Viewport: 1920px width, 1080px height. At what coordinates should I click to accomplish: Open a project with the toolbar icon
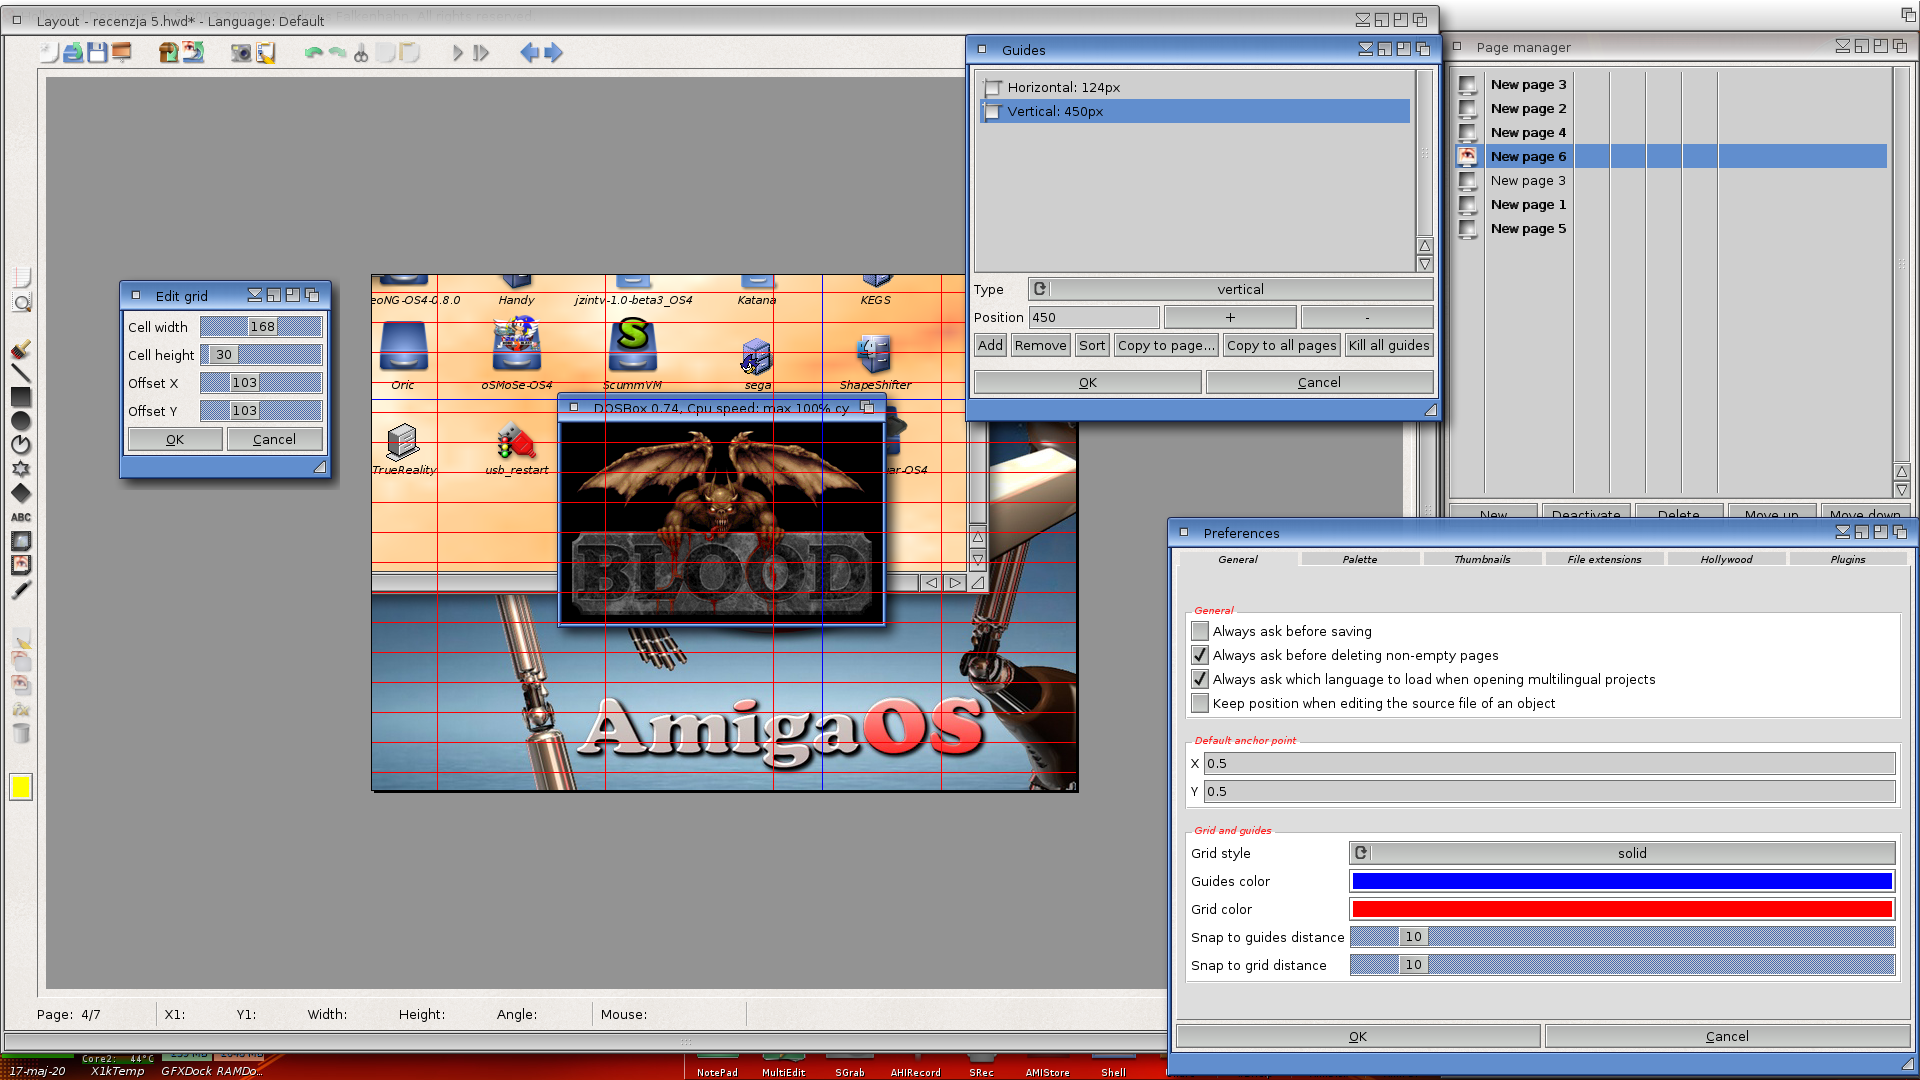[73, 52]
